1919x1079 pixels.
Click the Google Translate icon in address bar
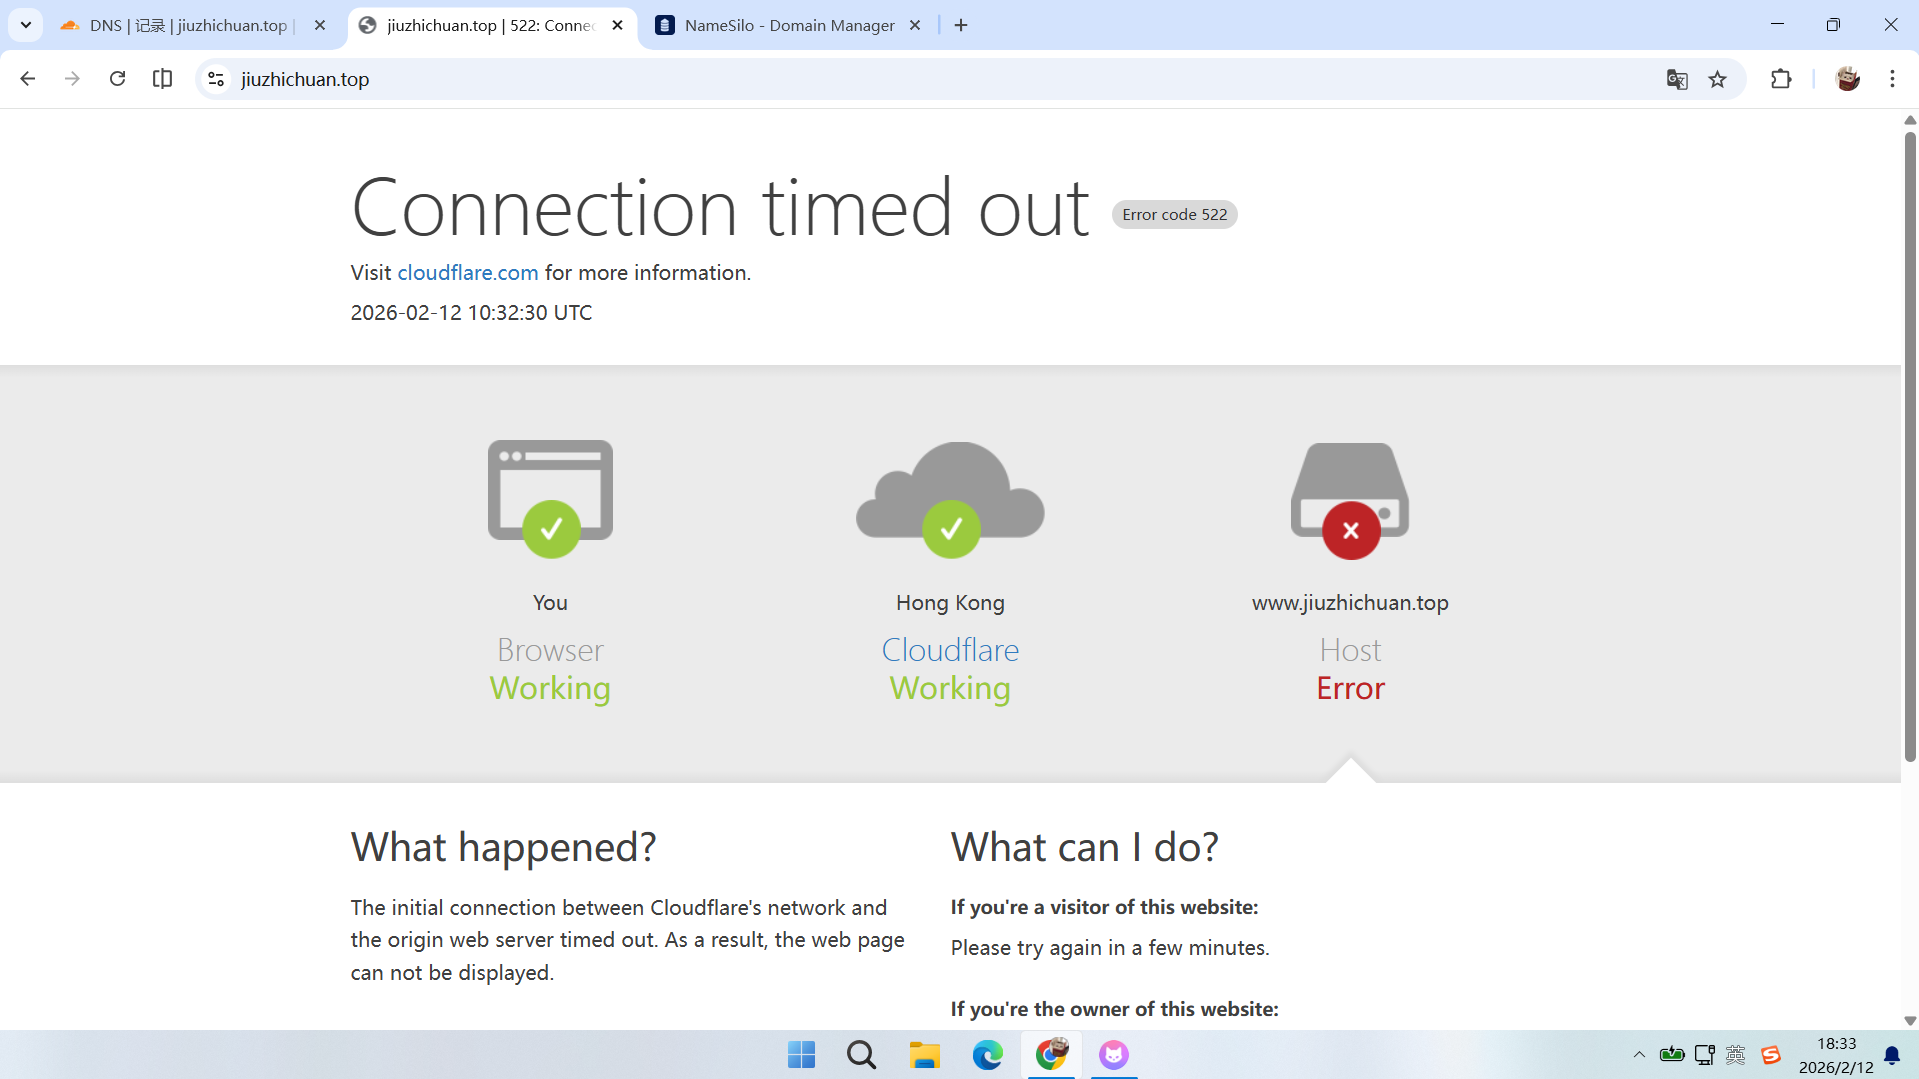[x=1677, y=79]
